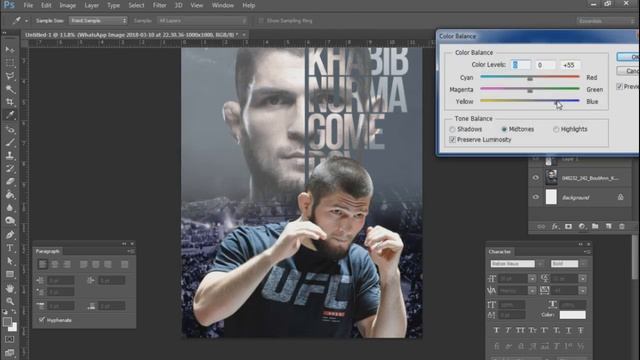Apply Faux Italic in Character panel
Image resolution: width=640 pixels, height=360 pixels.
(508, 330)
